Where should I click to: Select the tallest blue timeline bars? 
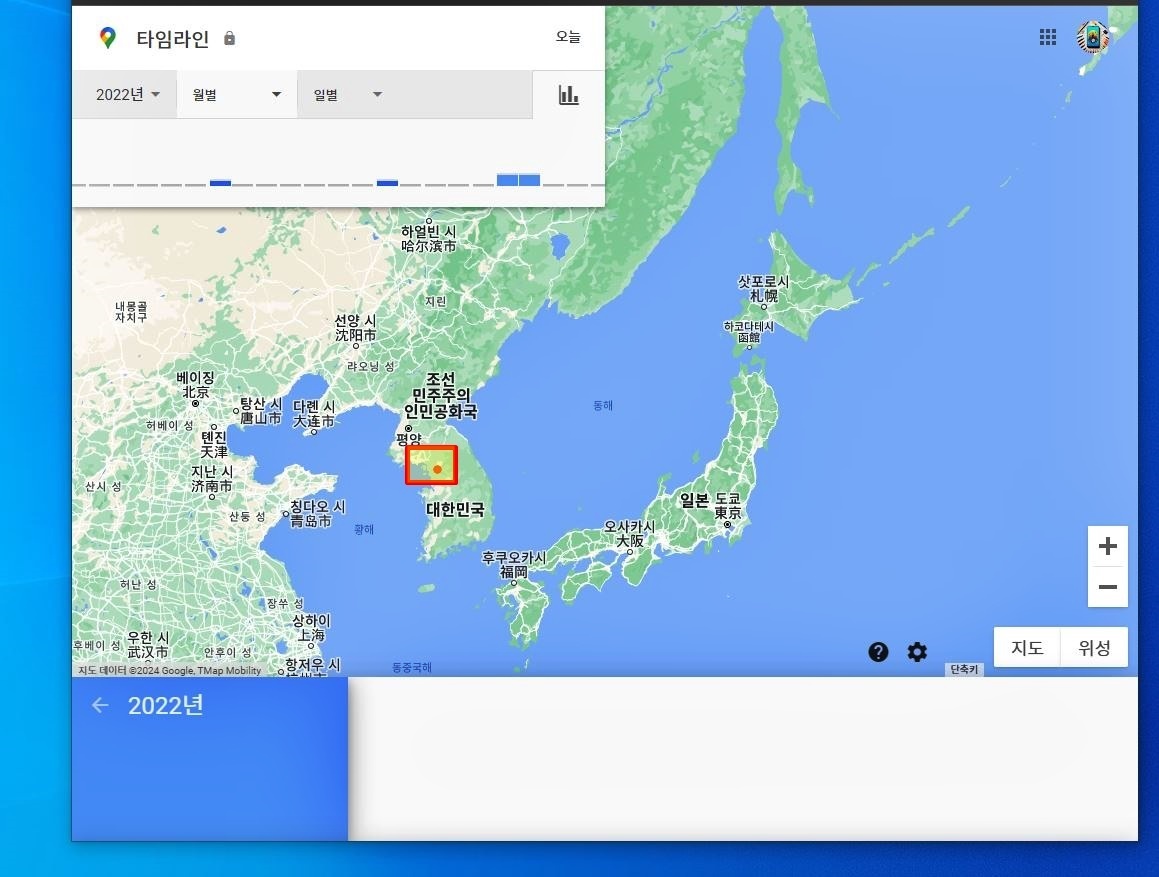coord(518,180)
